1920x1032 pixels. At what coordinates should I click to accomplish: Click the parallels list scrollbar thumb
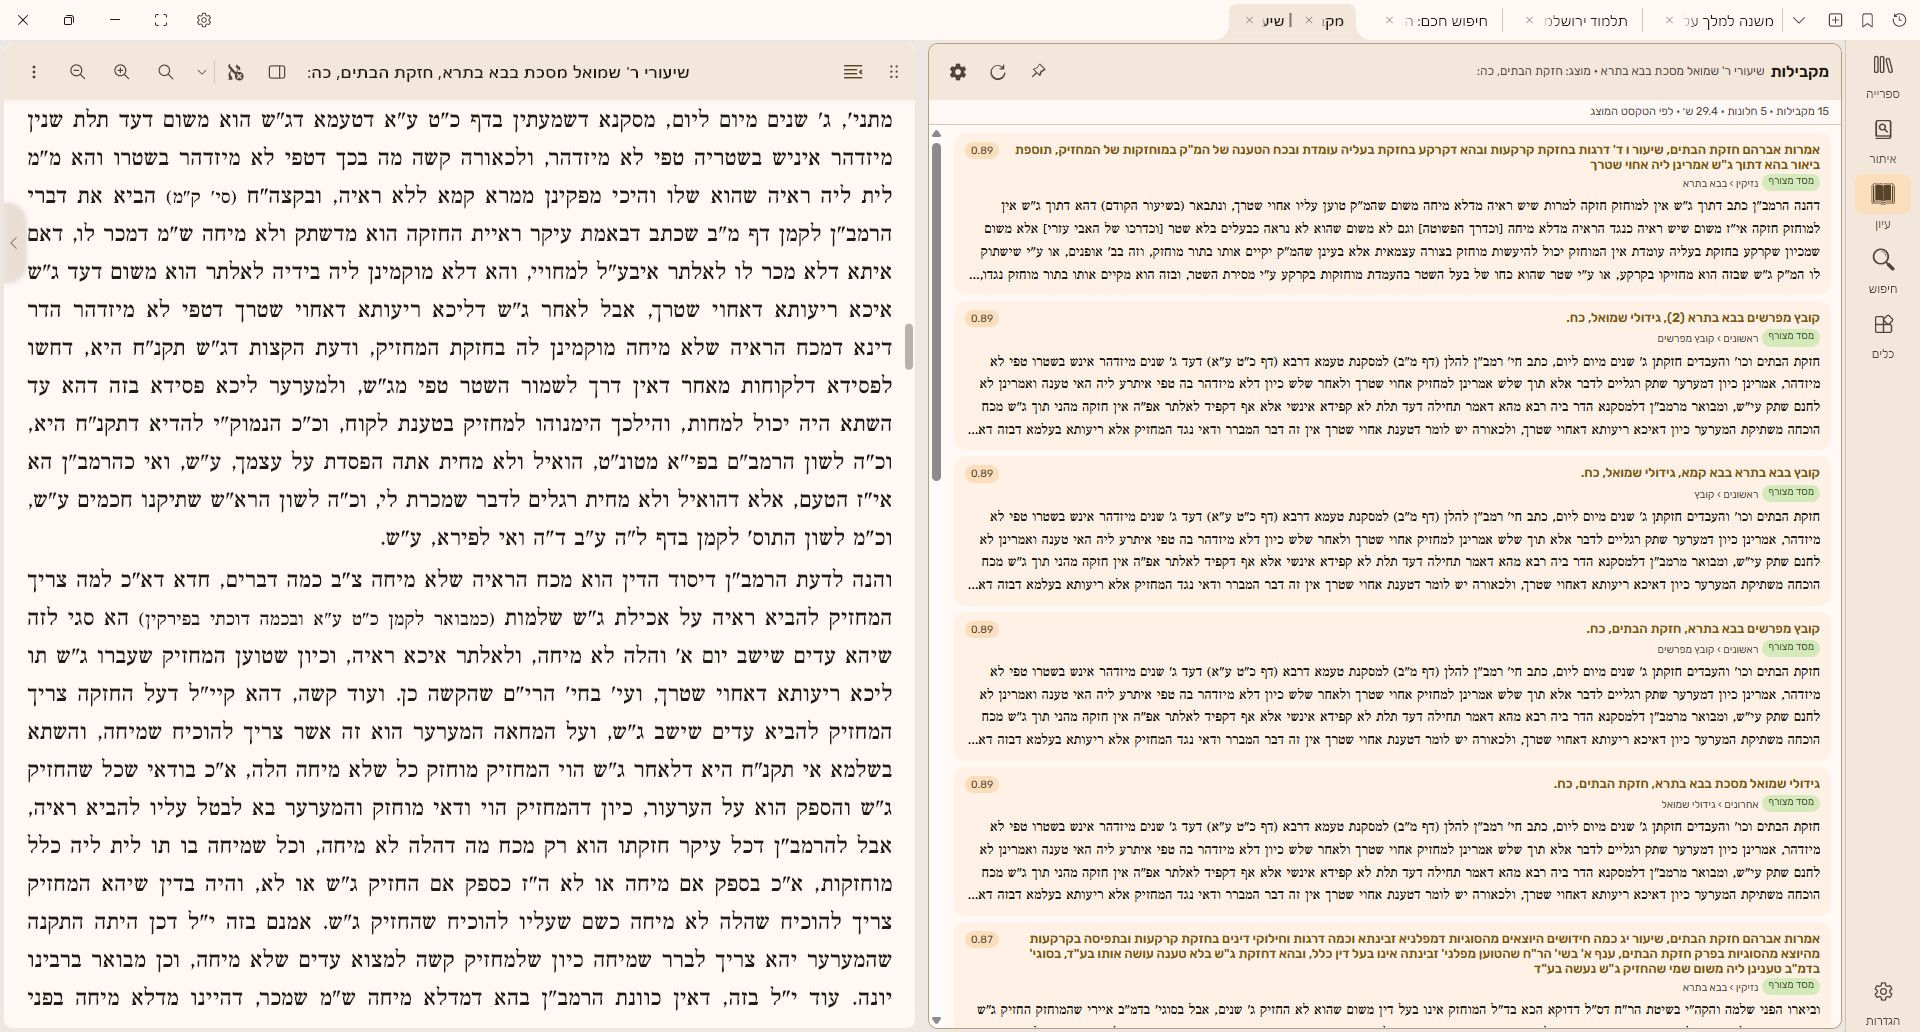click(x=936, y=312)
